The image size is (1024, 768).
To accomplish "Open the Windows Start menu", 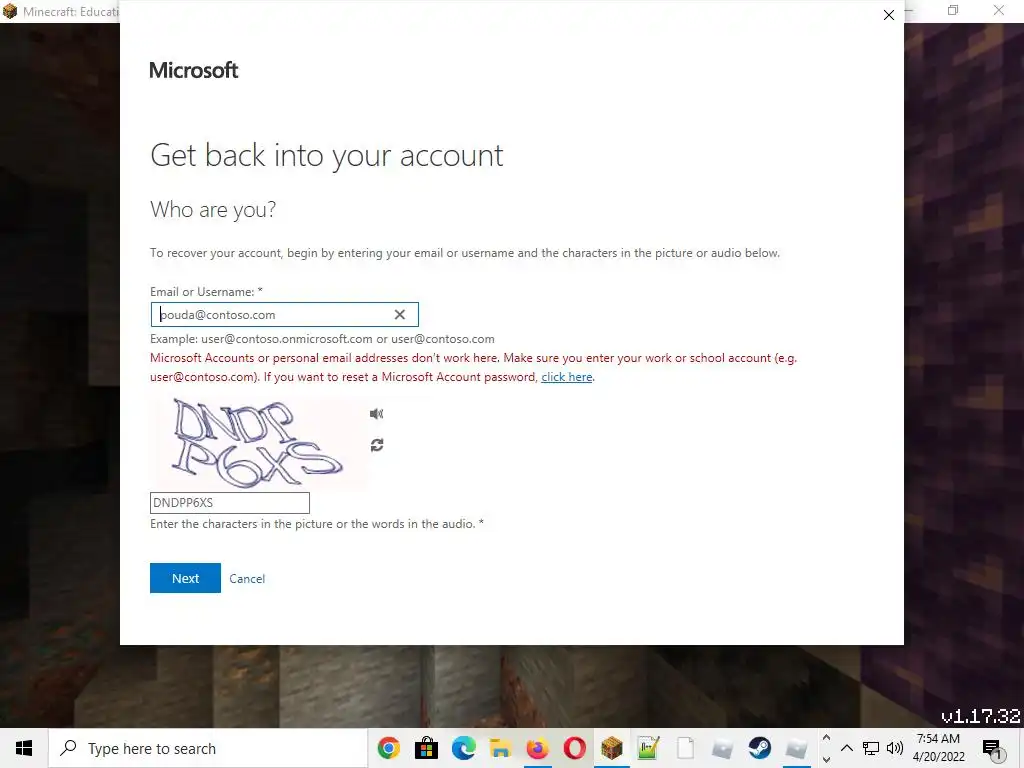I will click(x=24, y=748).
